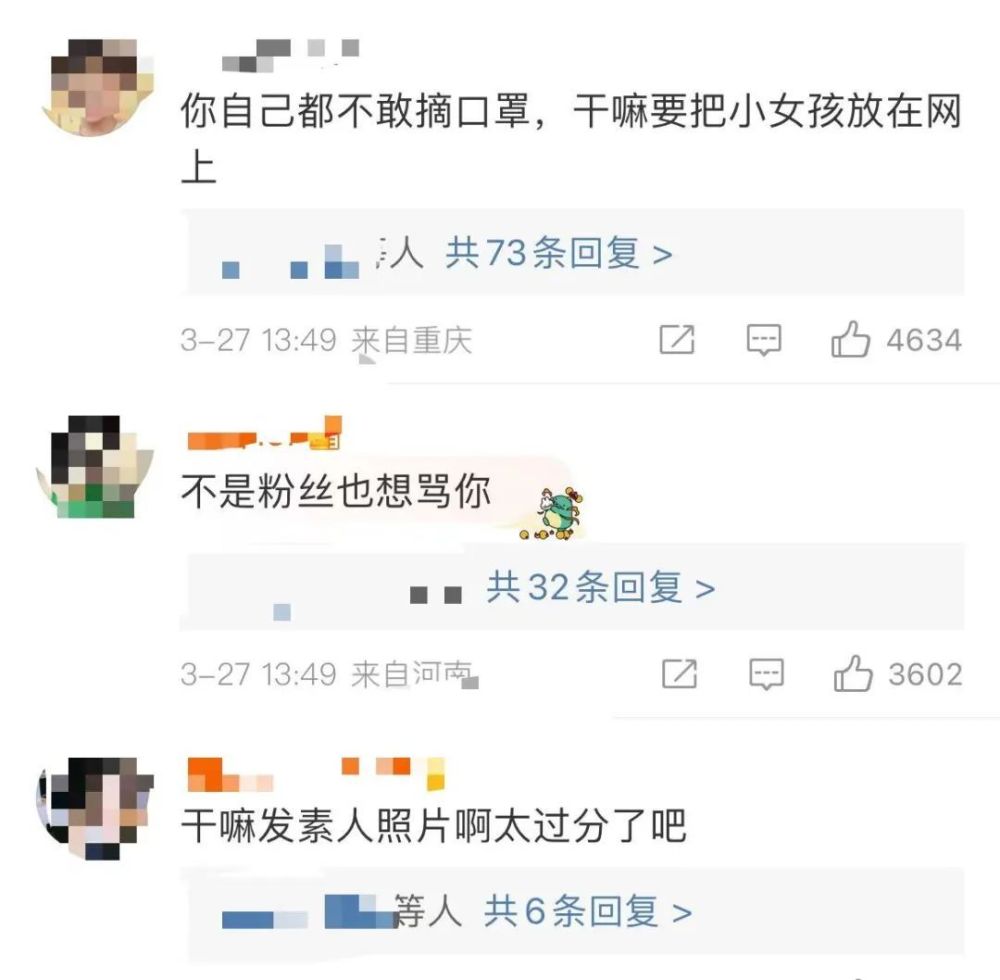Screen dimensions: 1000x980
Task: Expand 共6条回复 replies
Action: 588,911
